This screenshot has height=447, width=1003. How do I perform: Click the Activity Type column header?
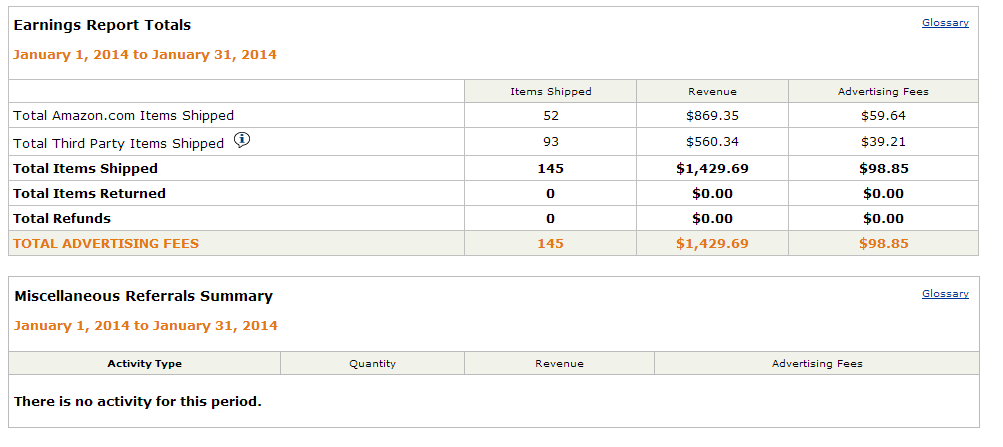pos(145,363)
